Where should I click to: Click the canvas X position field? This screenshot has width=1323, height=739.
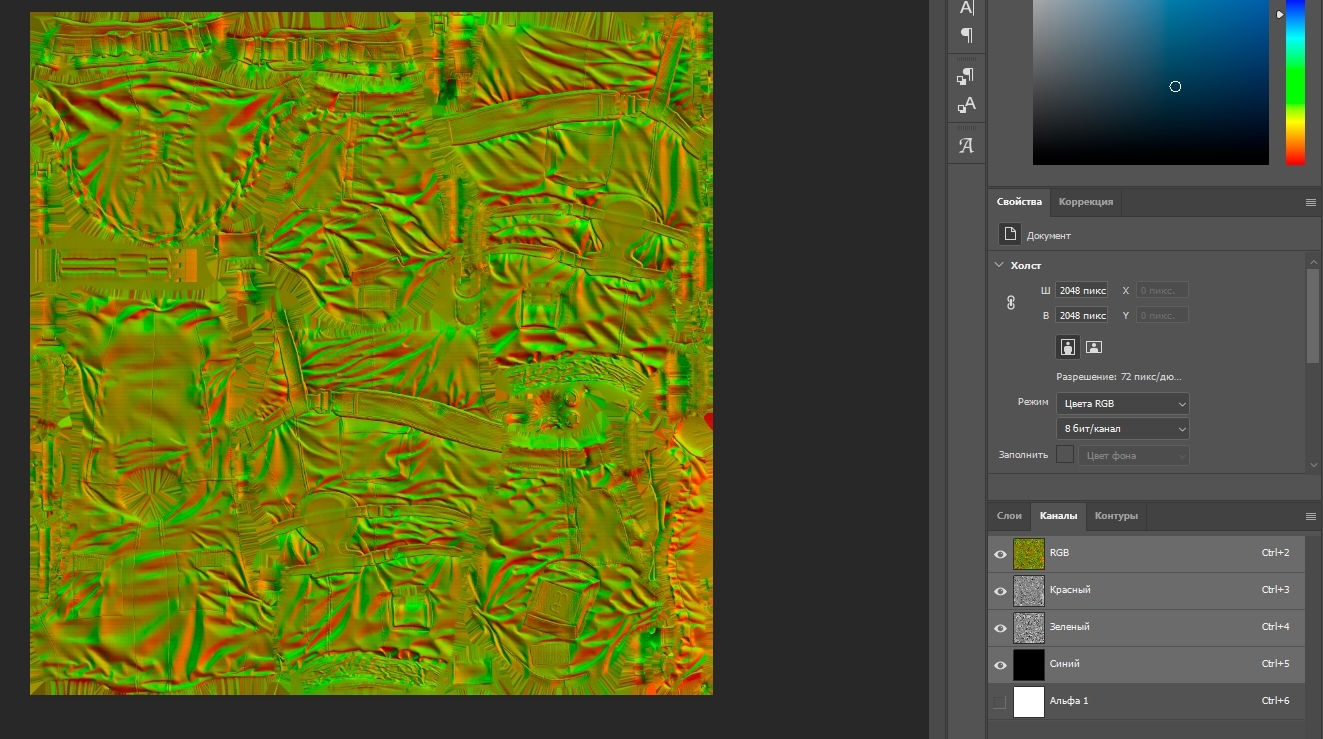click(1162, 290)
